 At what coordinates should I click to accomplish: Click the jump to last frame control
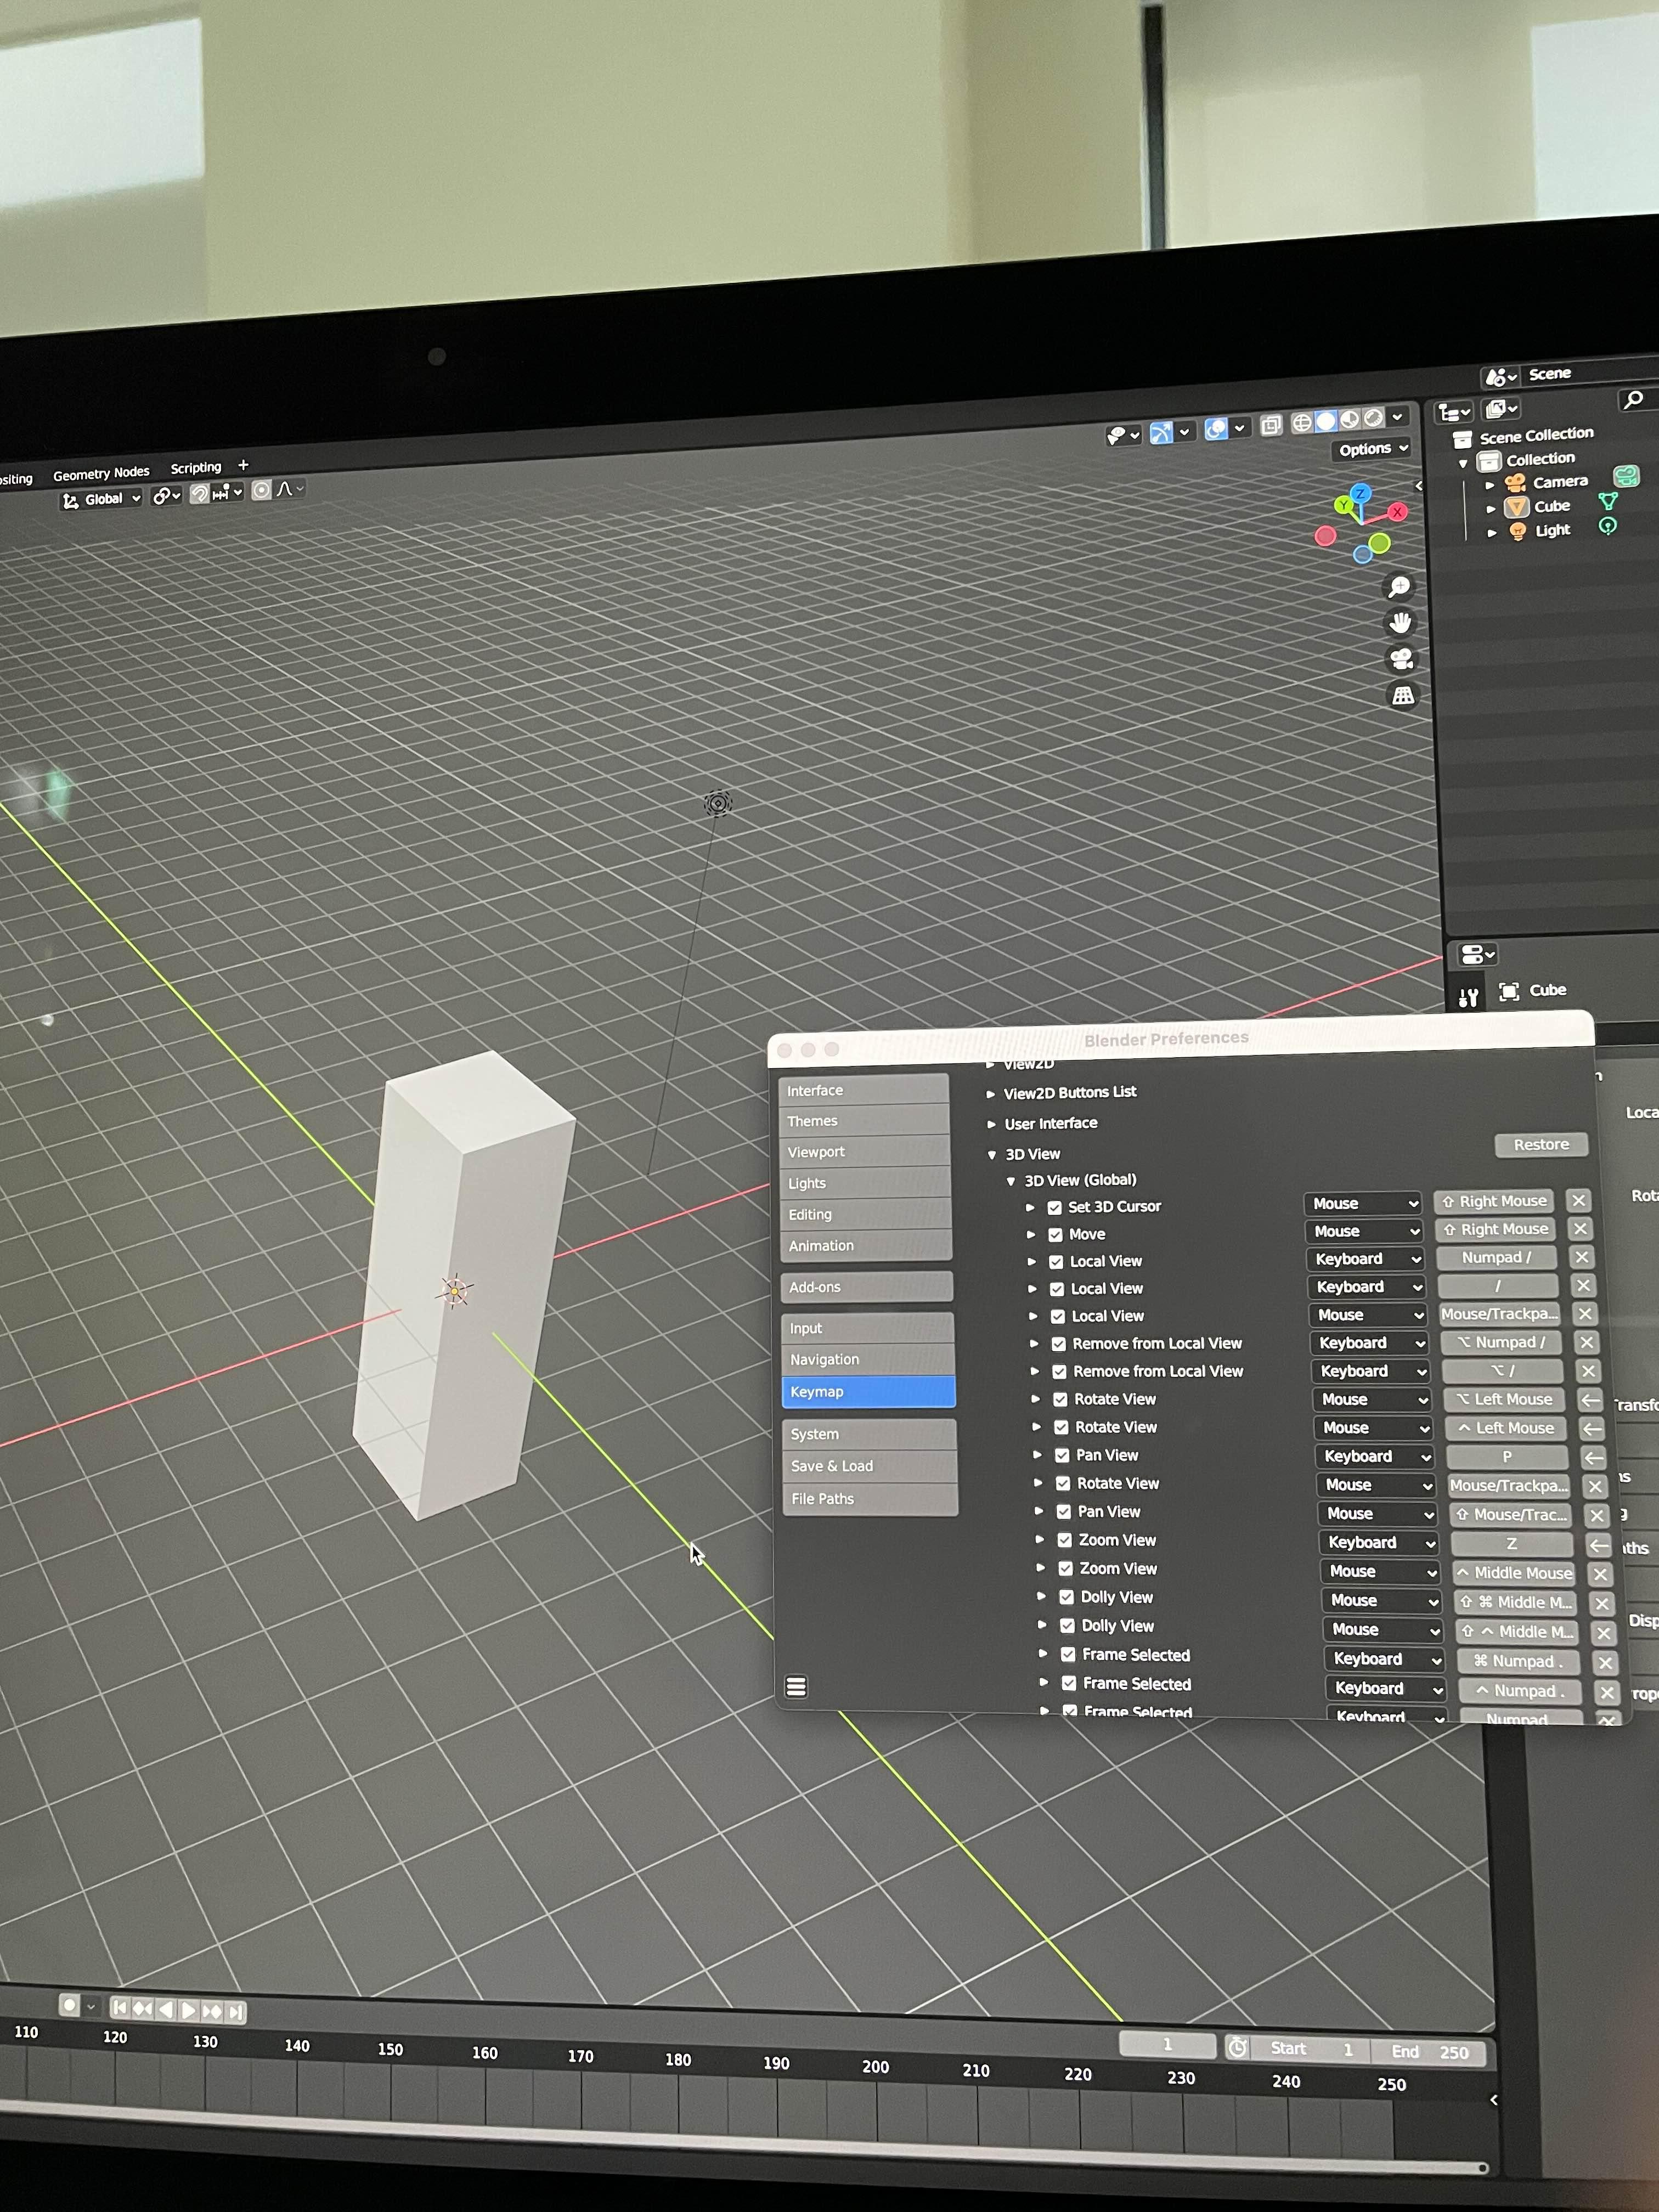[x=236, y=2011]
